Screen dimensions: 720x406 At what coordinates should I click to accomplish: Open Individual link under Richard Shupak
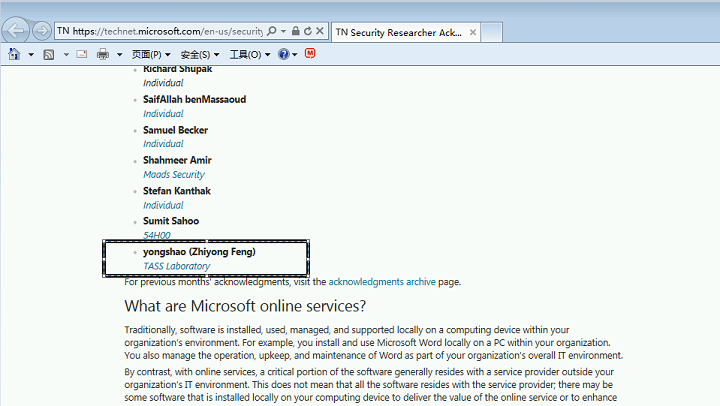[x=163, y=83]
